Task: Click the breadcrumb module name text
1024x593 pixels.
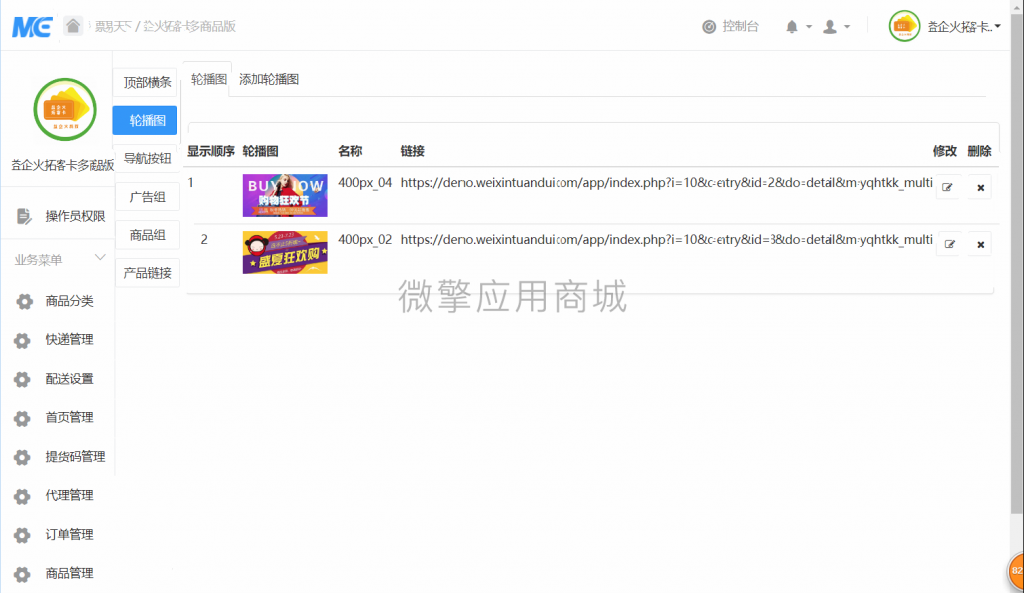Action: point(189,27)
